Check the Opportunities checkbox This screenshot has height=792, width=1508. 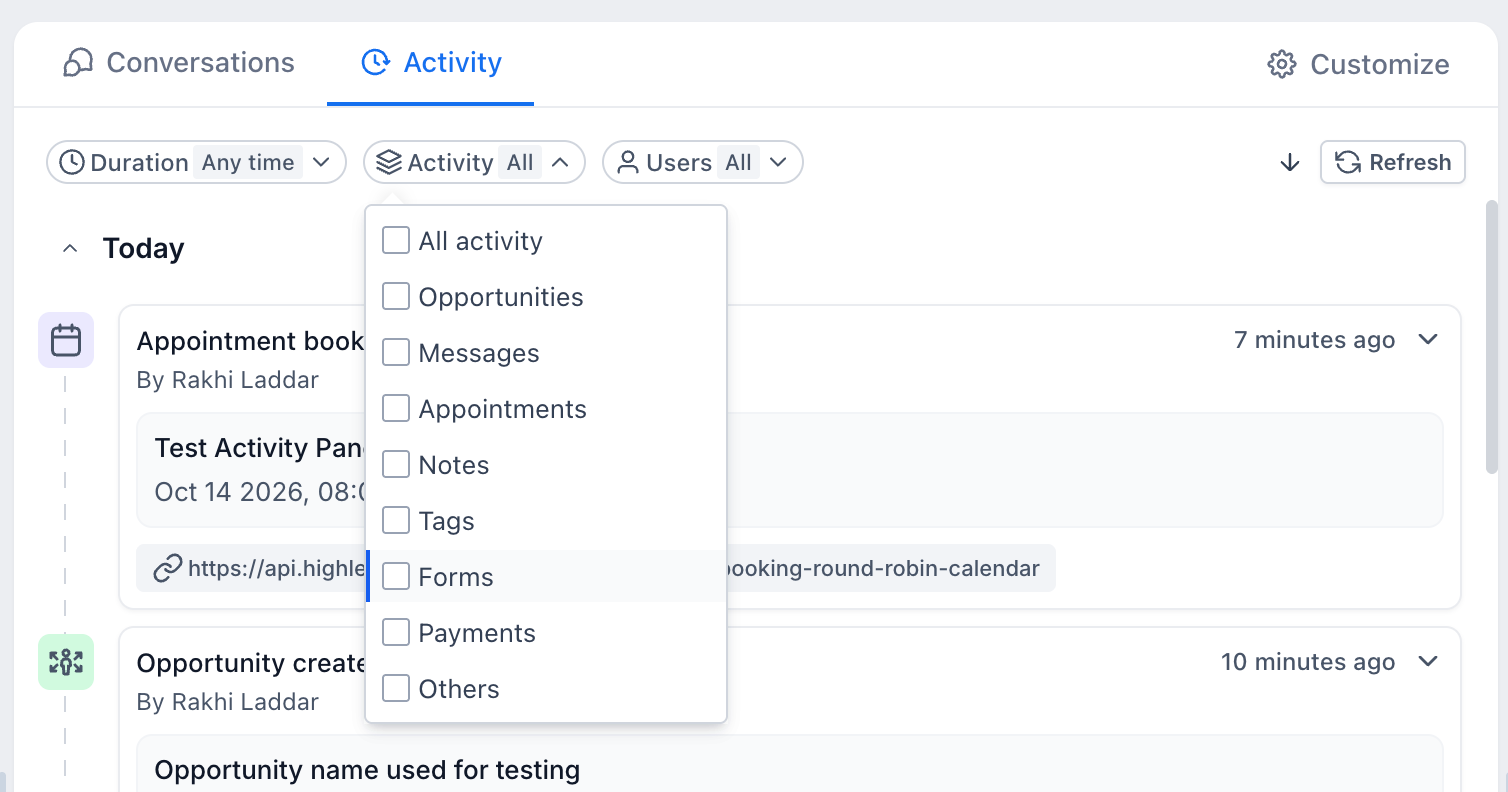(396, 296)
